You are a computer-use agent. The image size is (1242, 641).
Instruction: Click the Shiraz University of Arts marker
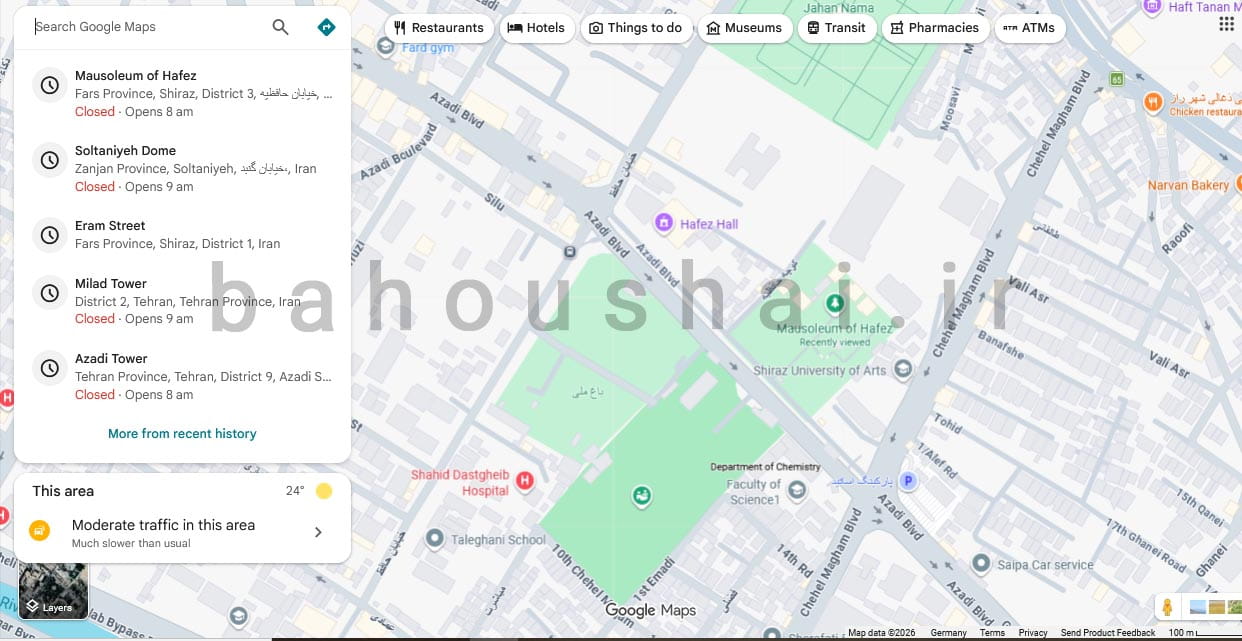click(x=903, y=371)
